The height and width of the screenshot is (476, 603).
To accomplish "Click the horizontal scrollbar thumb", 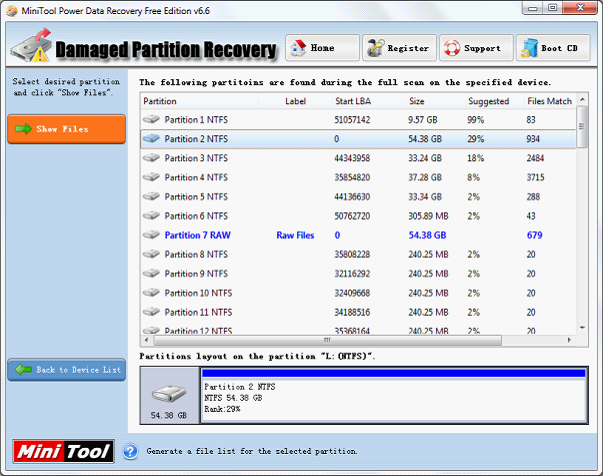I will (327, 340).
